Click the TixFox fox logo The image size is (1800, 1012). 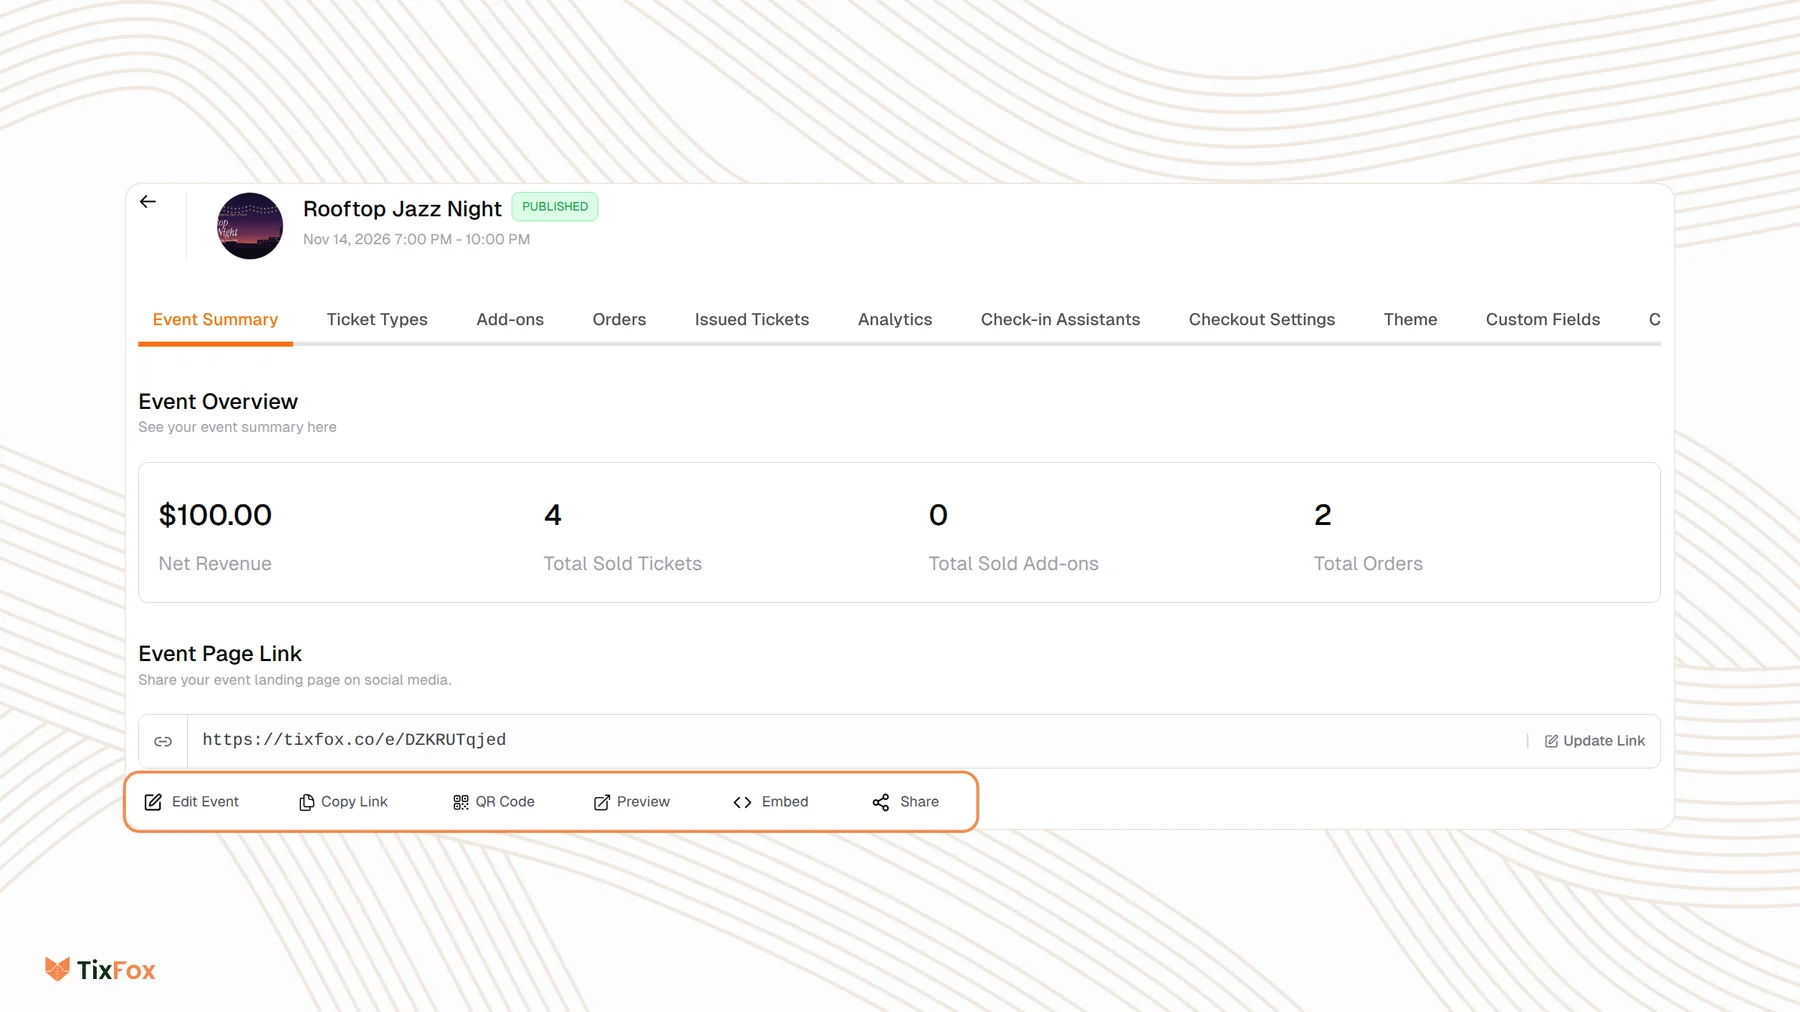pyautogui.click(x=58, y=969)
